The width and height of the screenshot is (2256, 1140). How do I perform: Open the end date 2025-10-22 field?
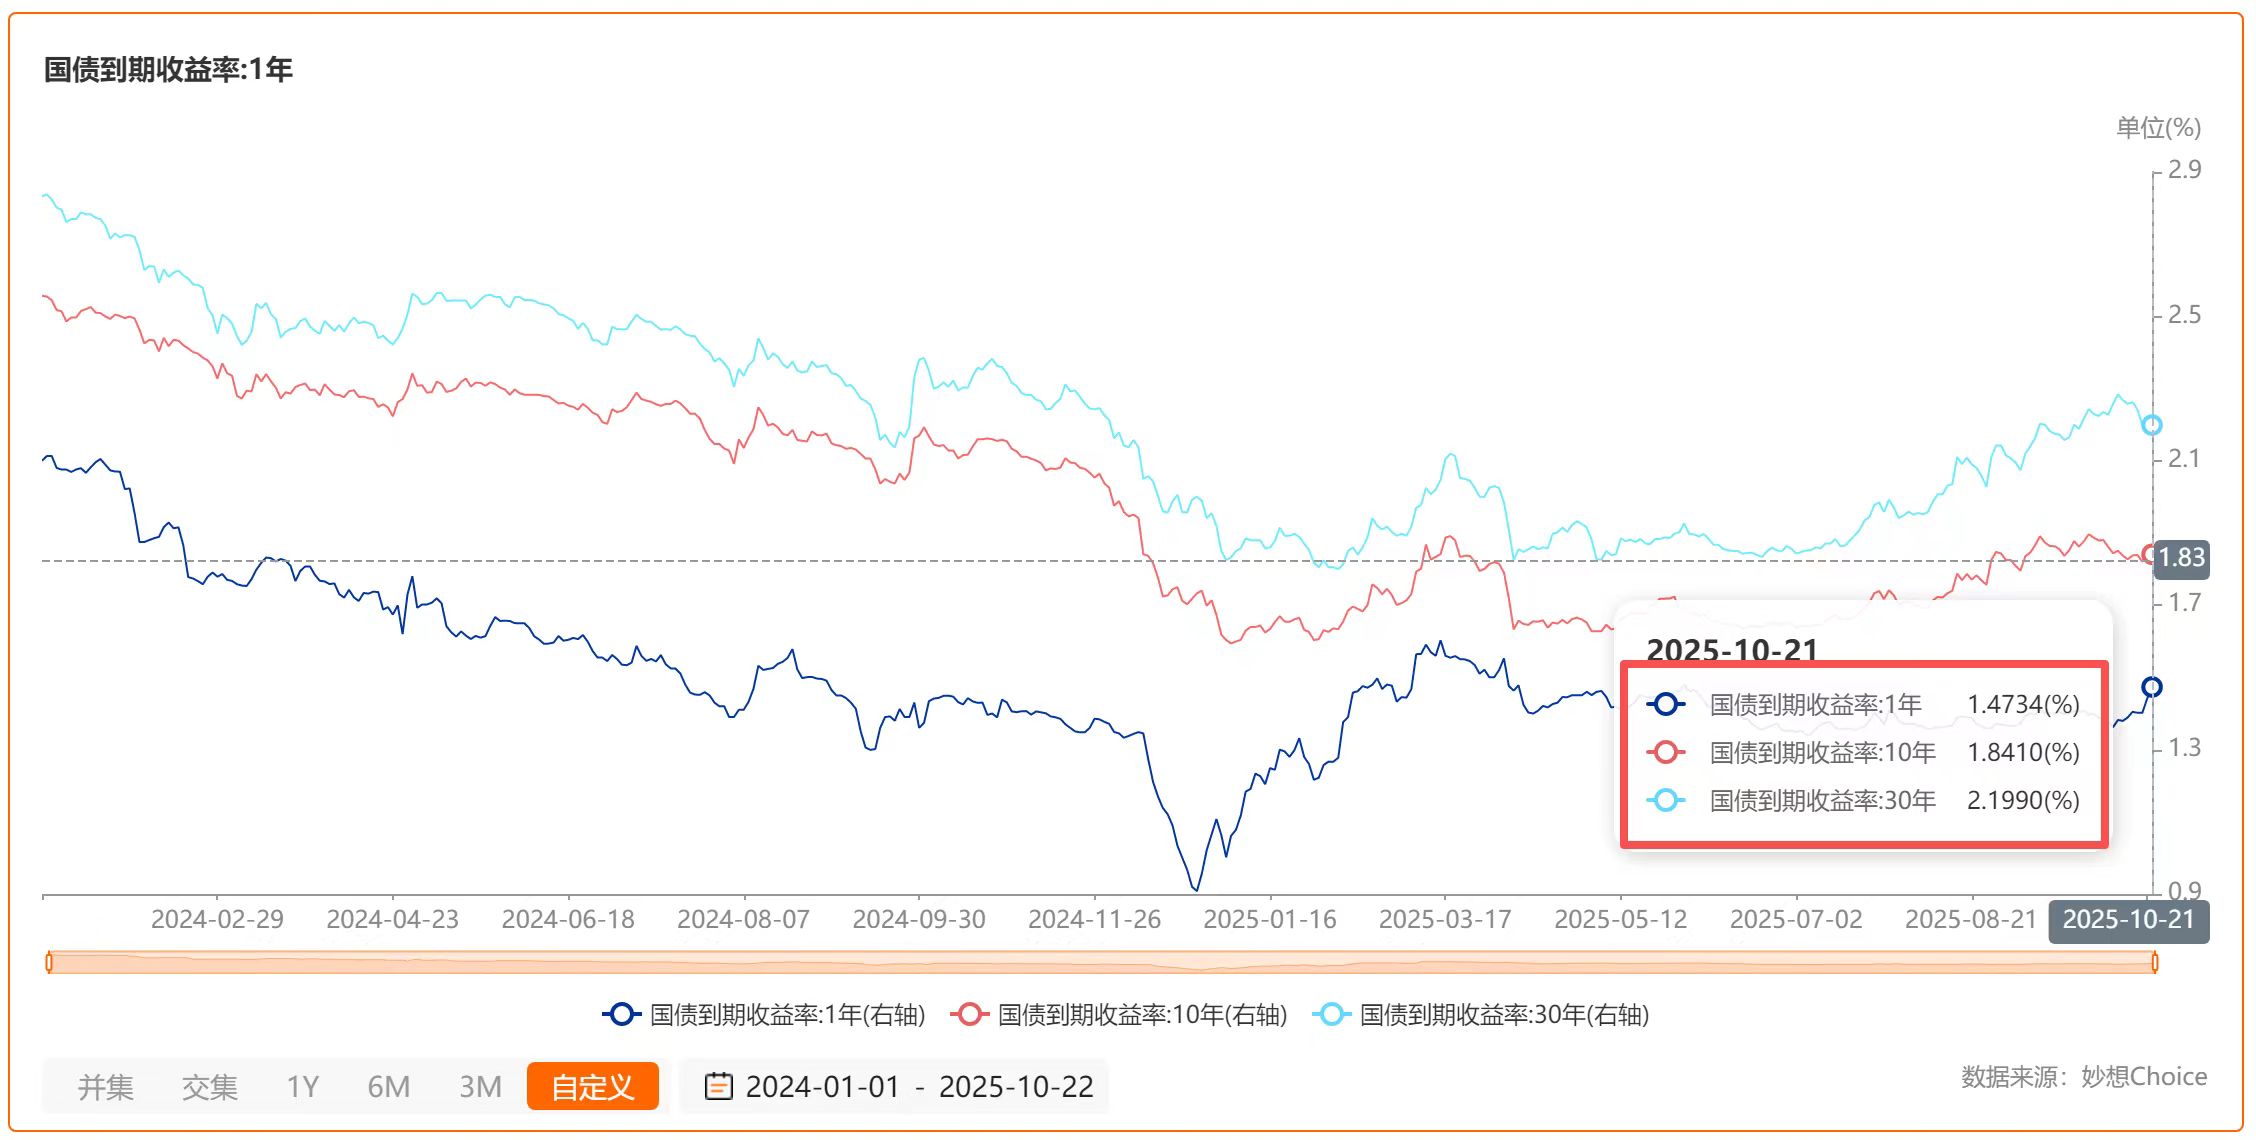(x=1016, y=1087)
